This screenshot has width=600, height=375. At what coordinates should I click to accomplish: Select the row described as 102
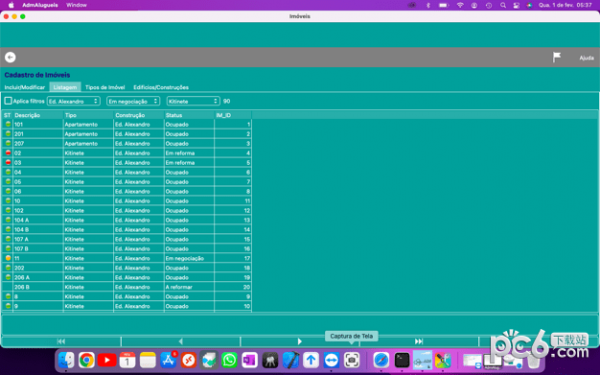point(127,210)
